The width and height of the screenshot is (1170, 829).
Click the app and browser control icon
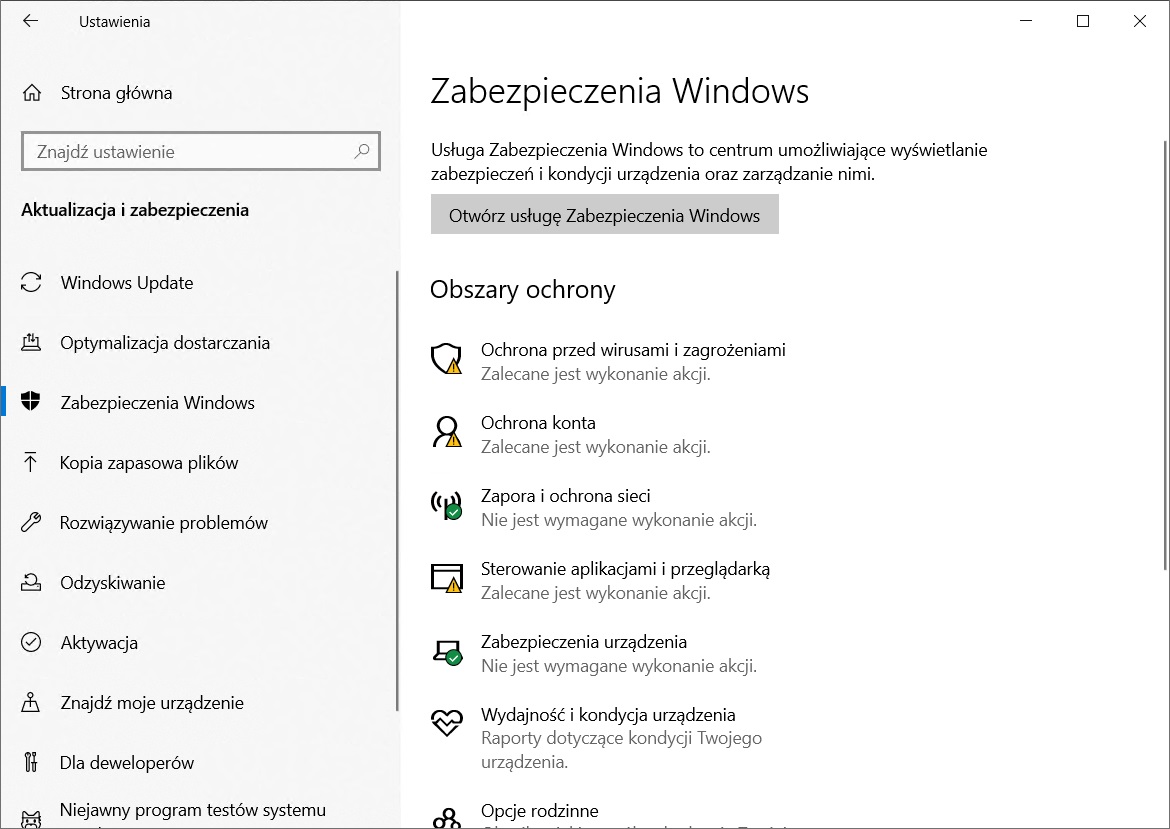(x=446, y=577)
